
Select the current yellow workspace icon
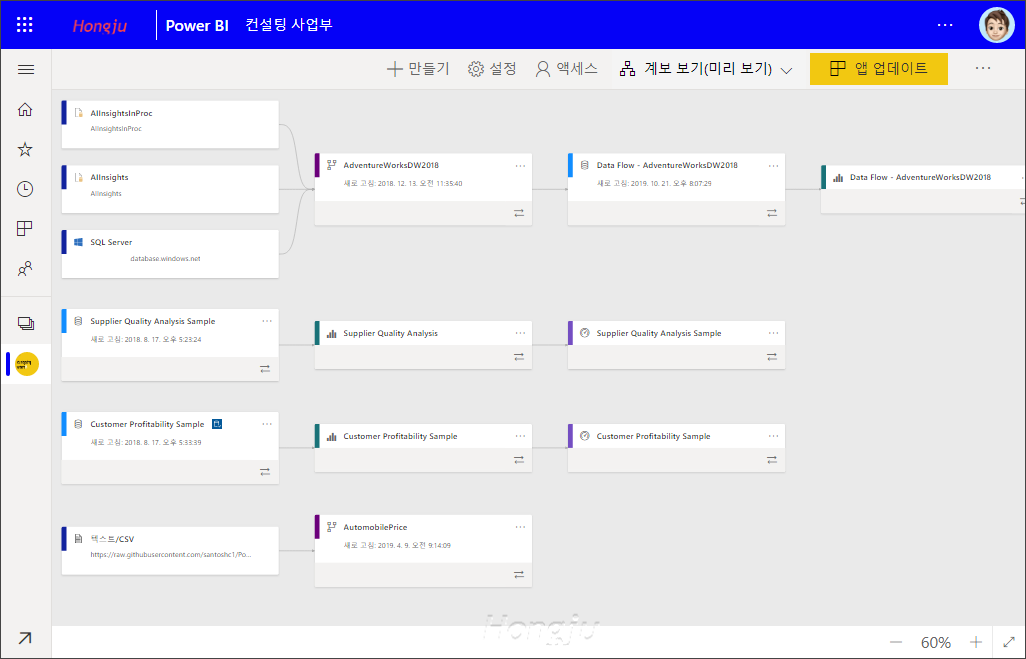pyautogui.click(x=27, y=364)
